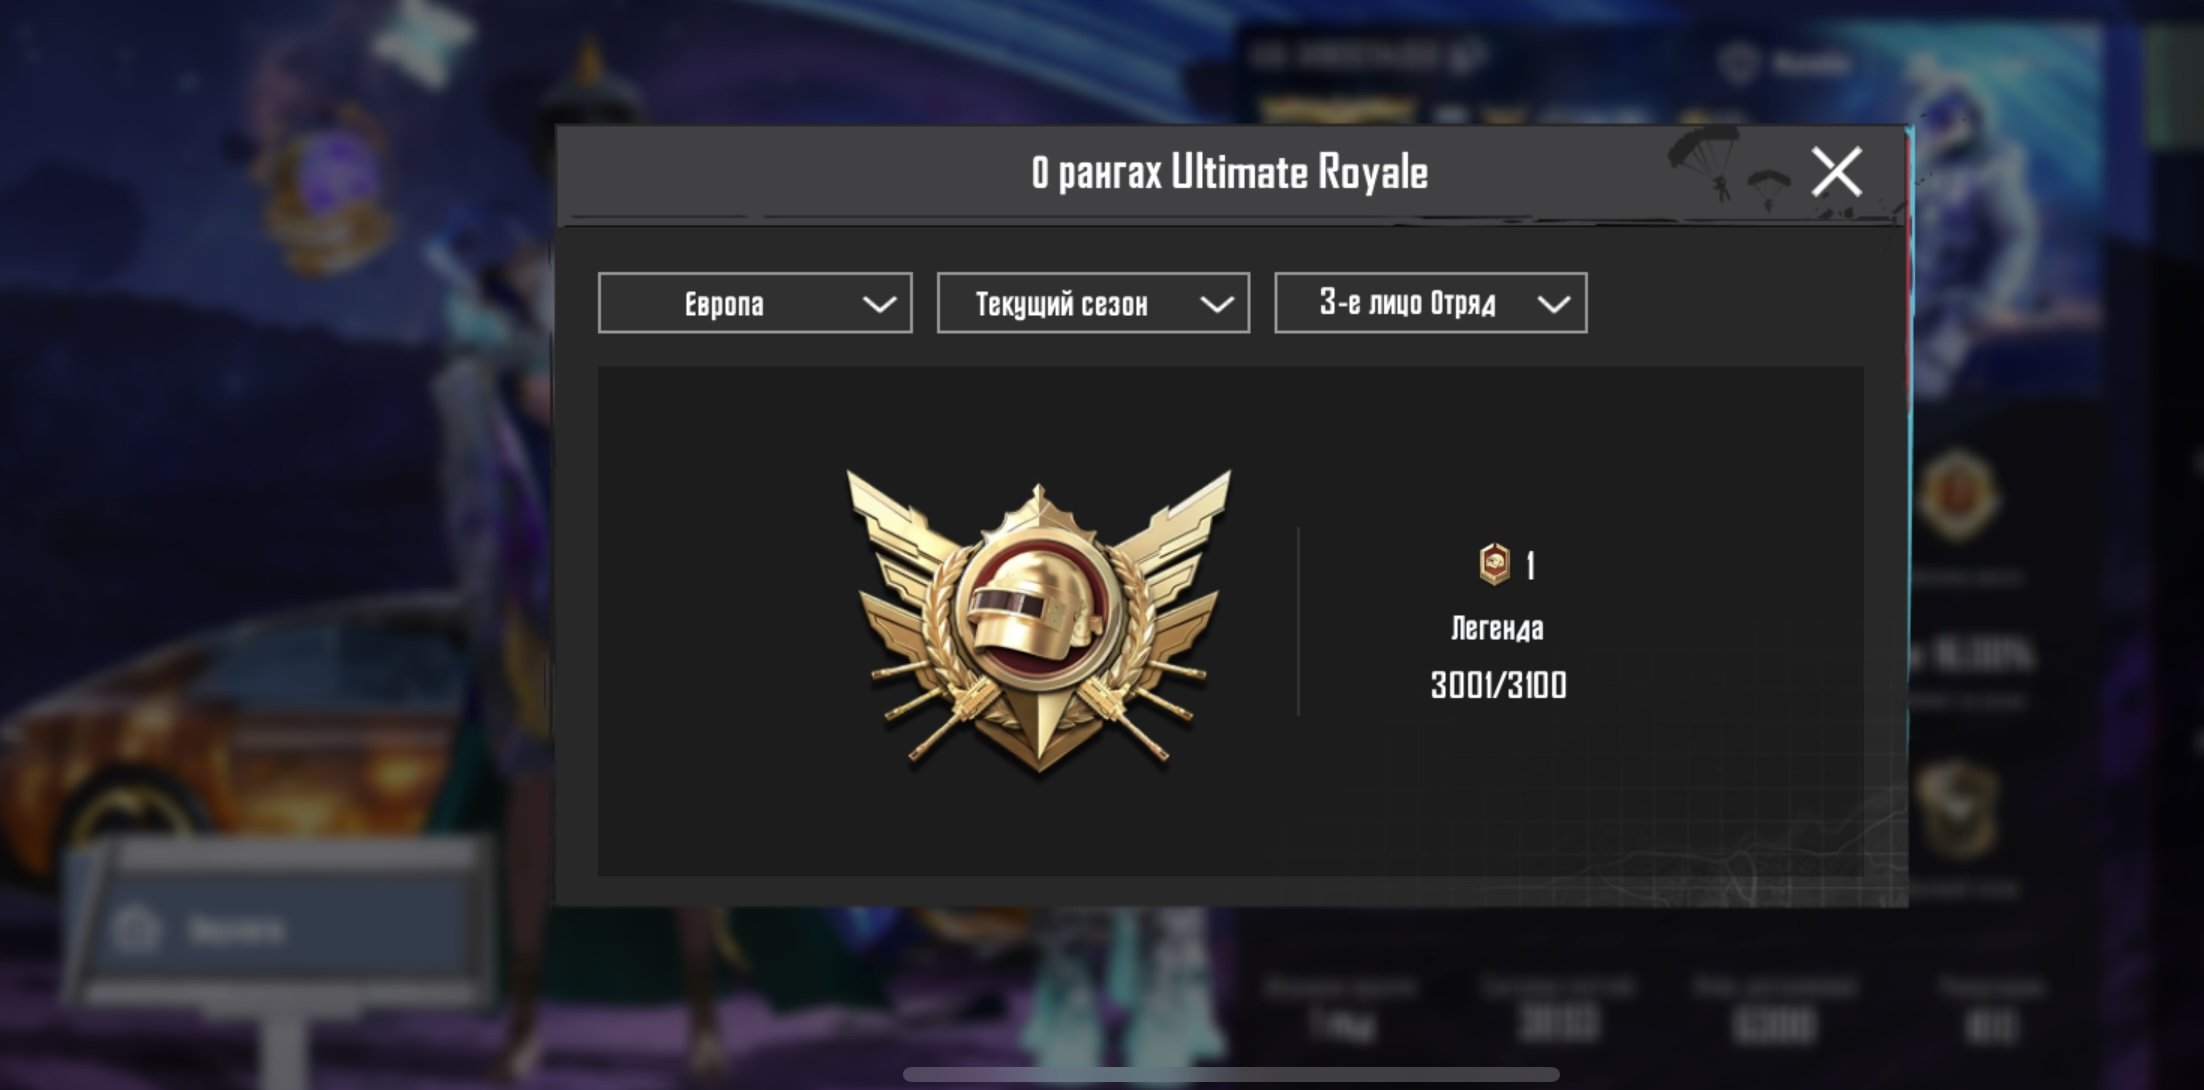
Task: Click the blurred gold badge at lower right
Action: [x=1957, y=808]
